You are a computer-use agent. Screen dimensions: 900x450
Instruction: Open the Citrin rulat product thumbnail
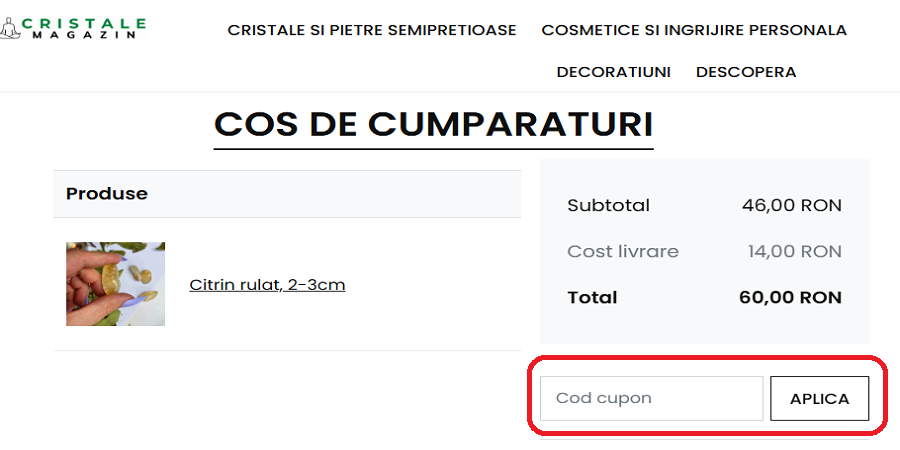(115, 284)
